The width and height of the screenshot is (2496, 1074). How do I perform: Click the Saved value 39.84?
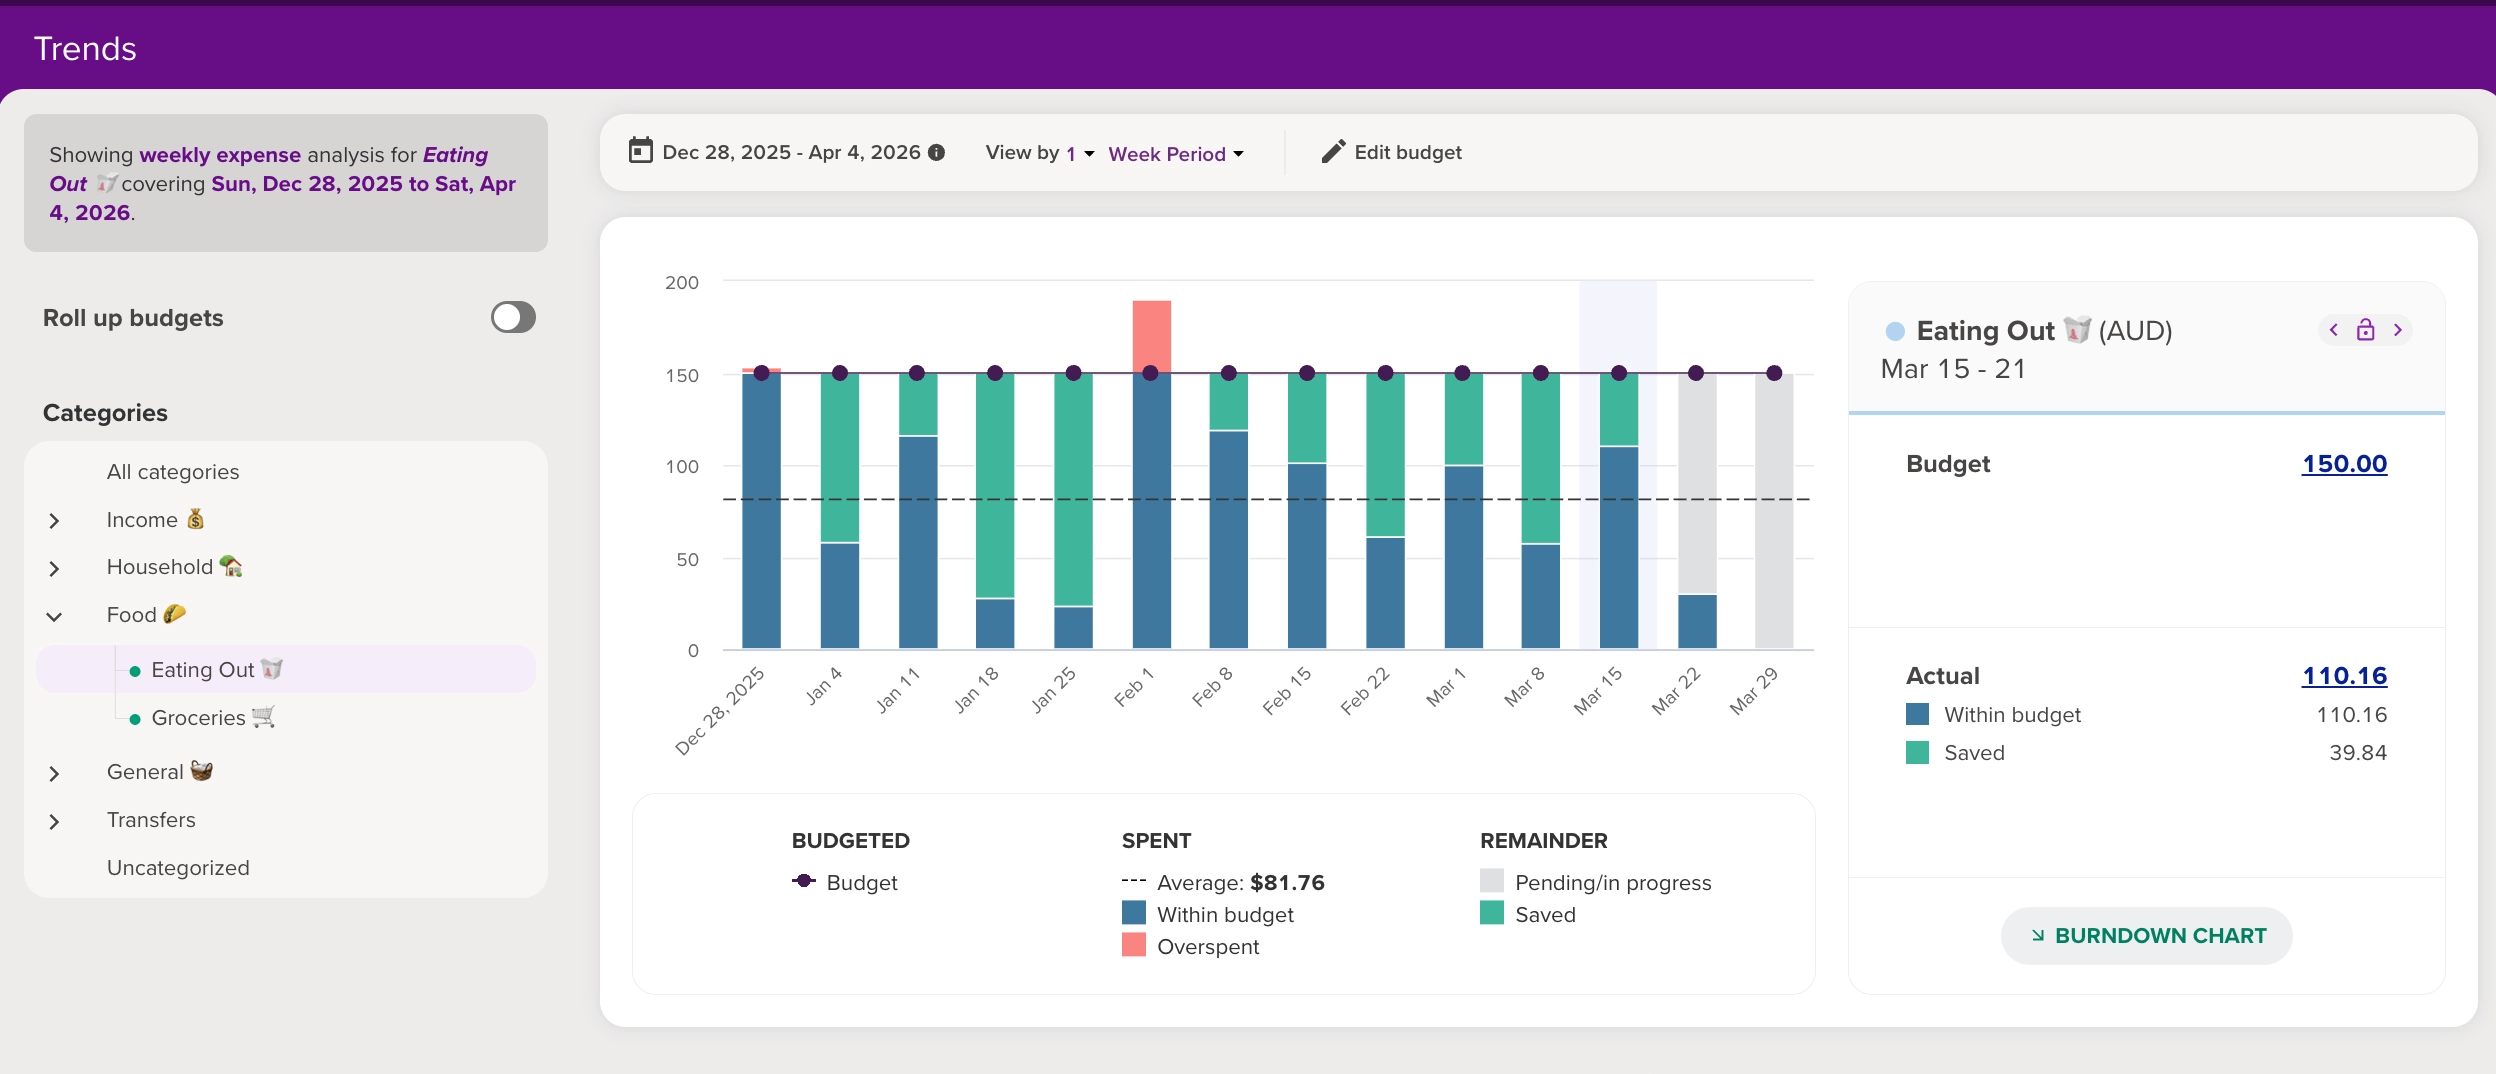[x=2358, y=753]
